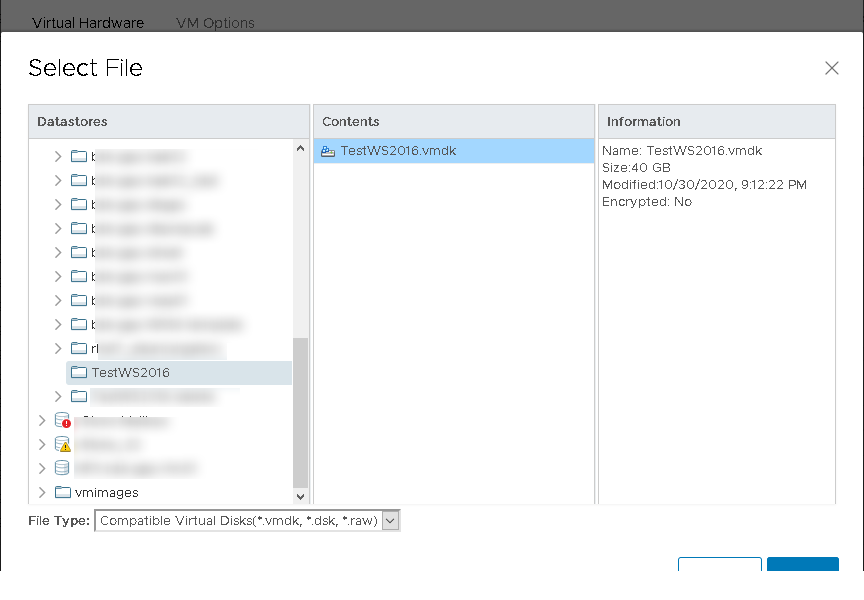Click the datastore icon with yellow warning badge
Screen dimensions: 864x600
[x=61, y=444]
